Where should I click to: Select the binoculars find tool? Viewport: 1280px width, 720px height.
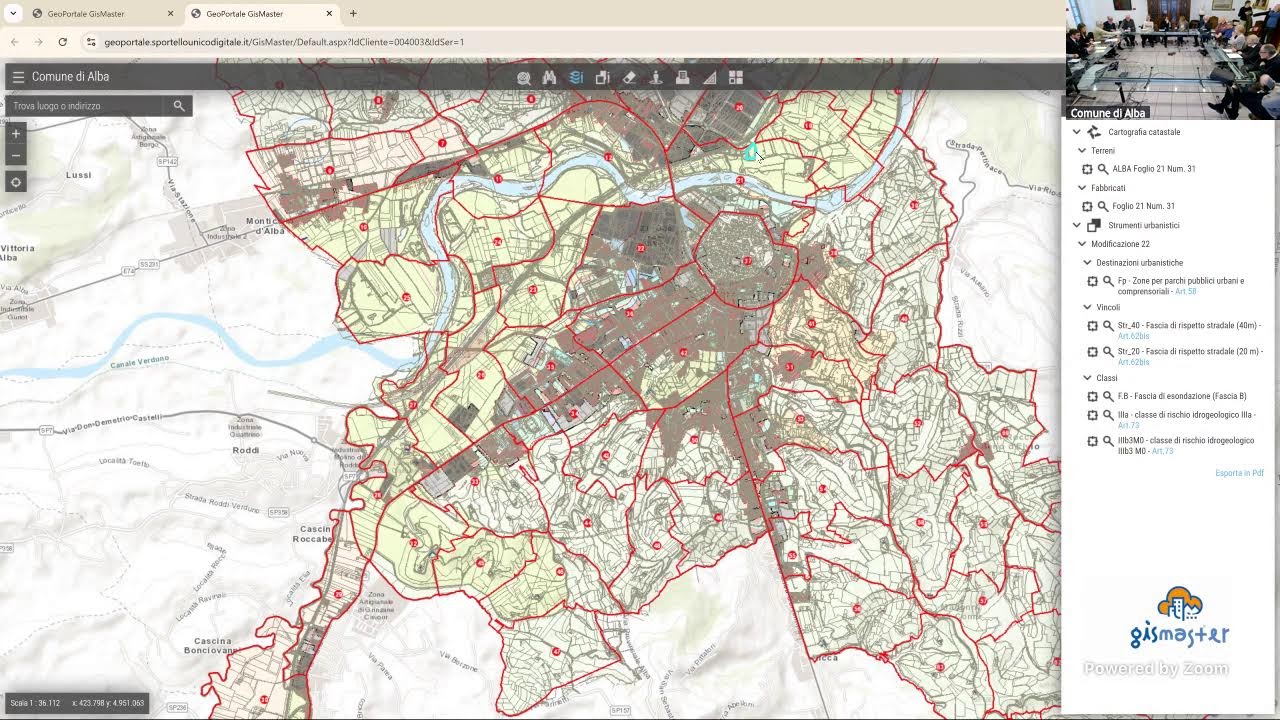click(x=549, y=77)
